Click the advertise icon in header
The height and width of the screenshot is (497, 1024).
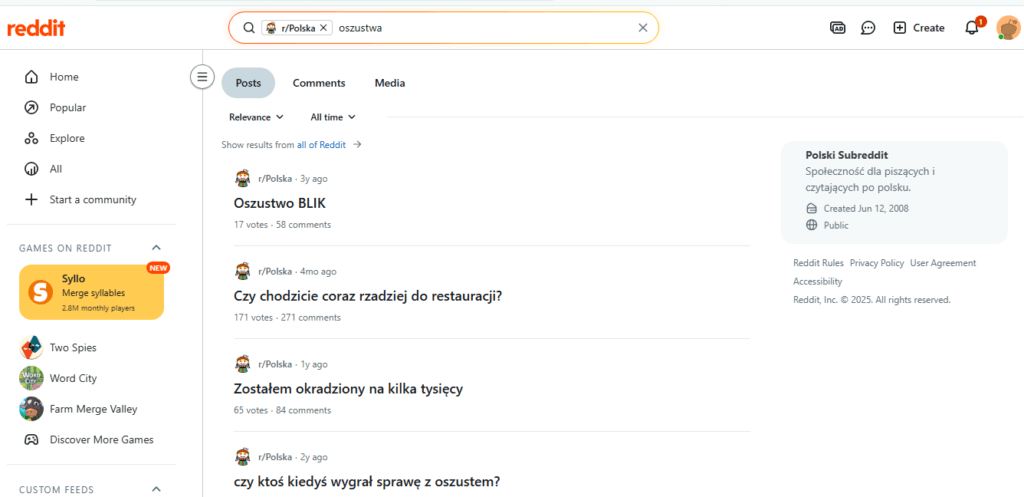pyautogui.click(x=838, y=28)
